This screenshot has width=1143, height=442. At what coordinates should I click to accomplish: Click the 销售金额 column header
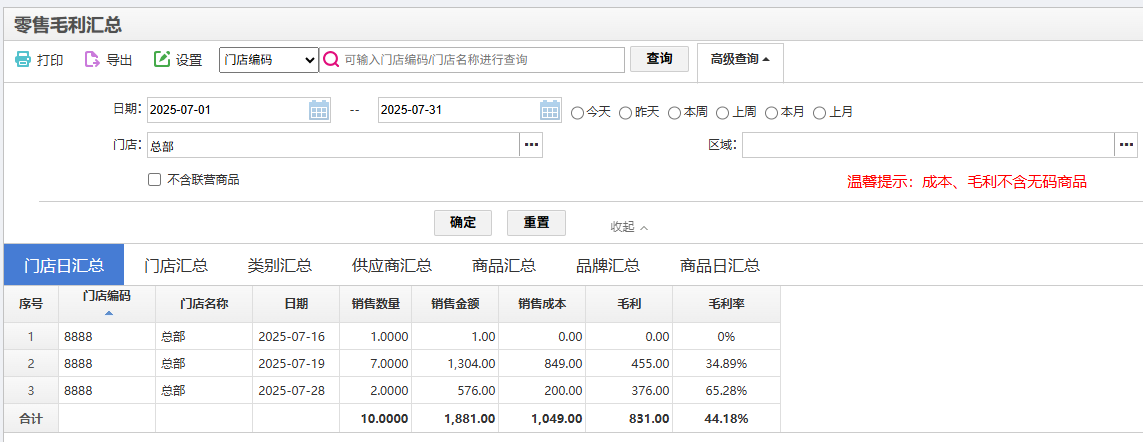coord(455,304)
